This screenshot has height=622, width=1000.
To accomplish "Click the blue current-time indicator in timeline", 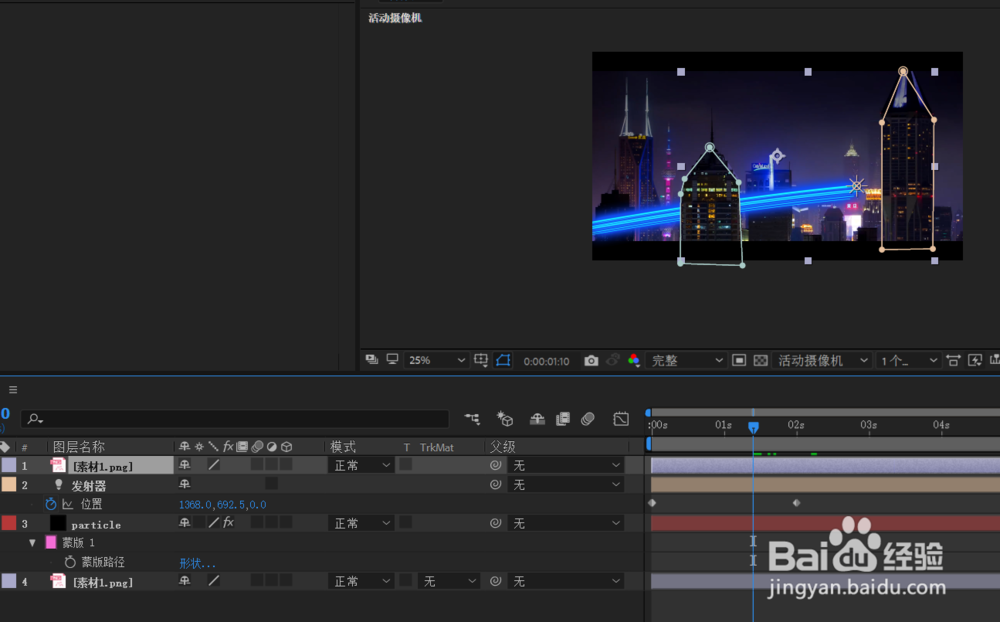I will pyautogui.click(x=753, y=427).
